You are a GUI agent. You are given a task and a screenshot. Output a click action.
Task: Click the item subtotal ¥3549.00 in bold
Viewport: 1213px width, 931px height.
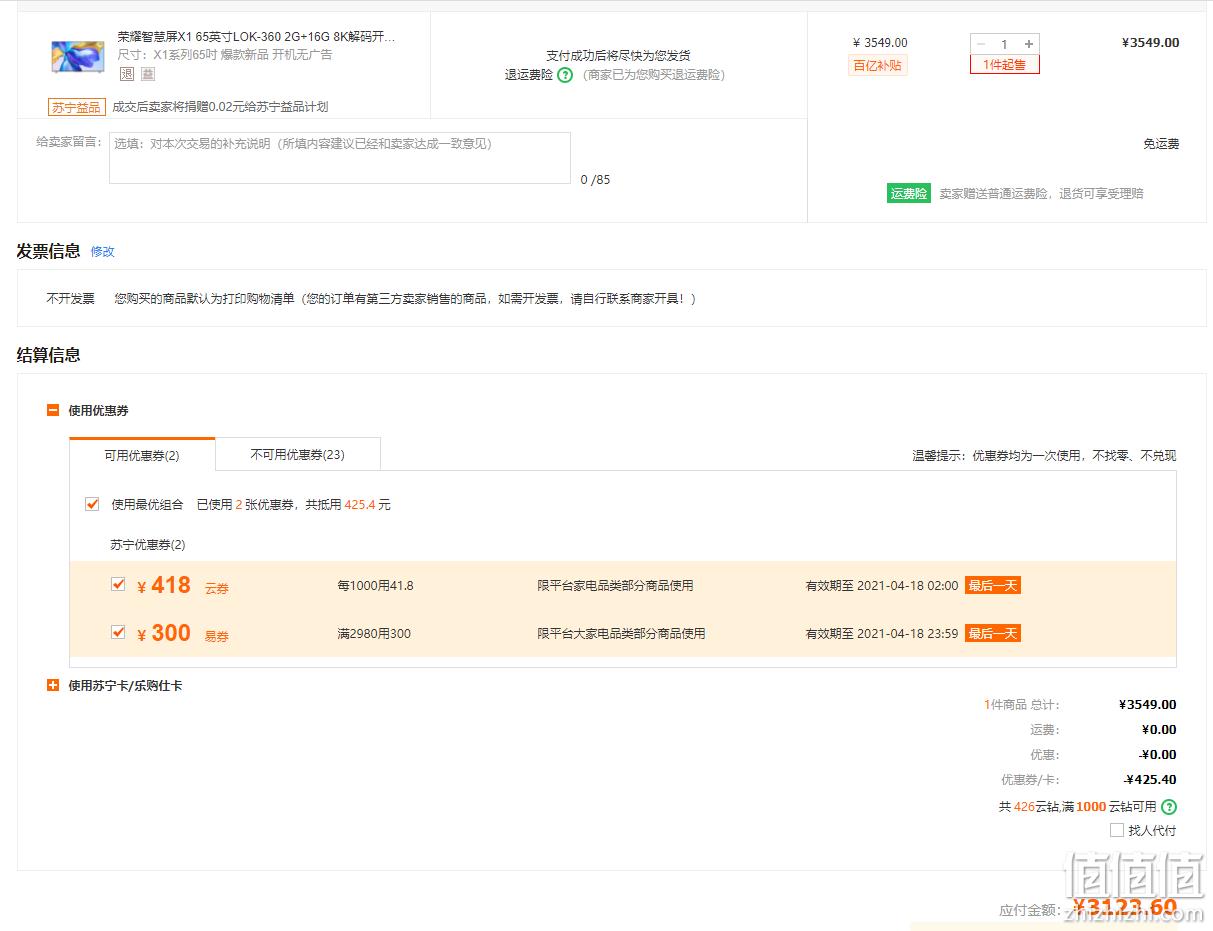coord(1150,43)
